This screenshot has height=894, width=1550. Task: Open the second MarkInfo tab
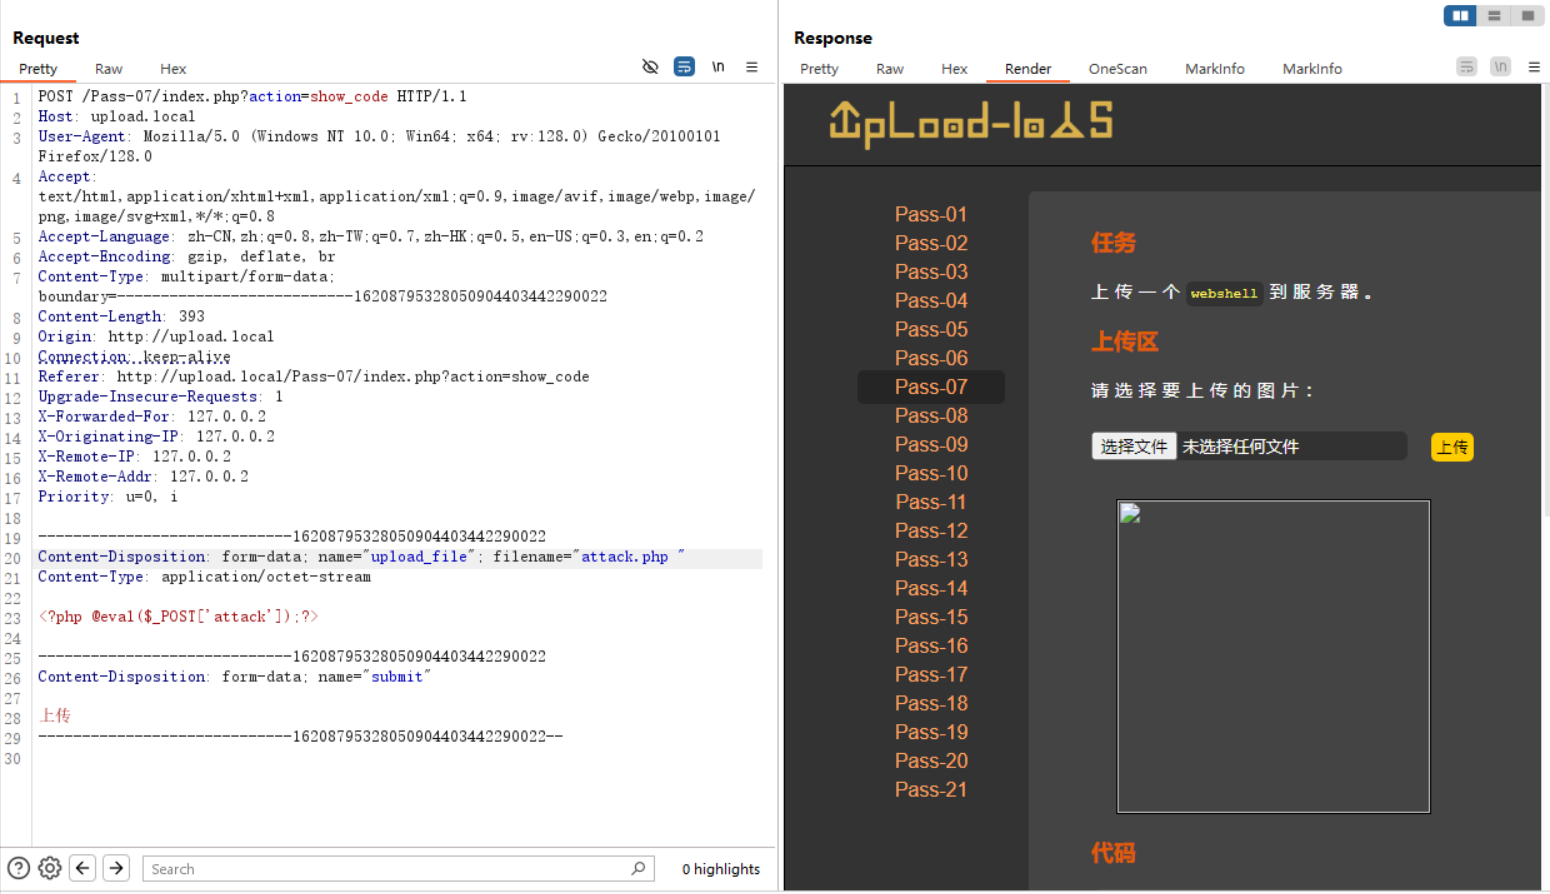pos(1312,69)
